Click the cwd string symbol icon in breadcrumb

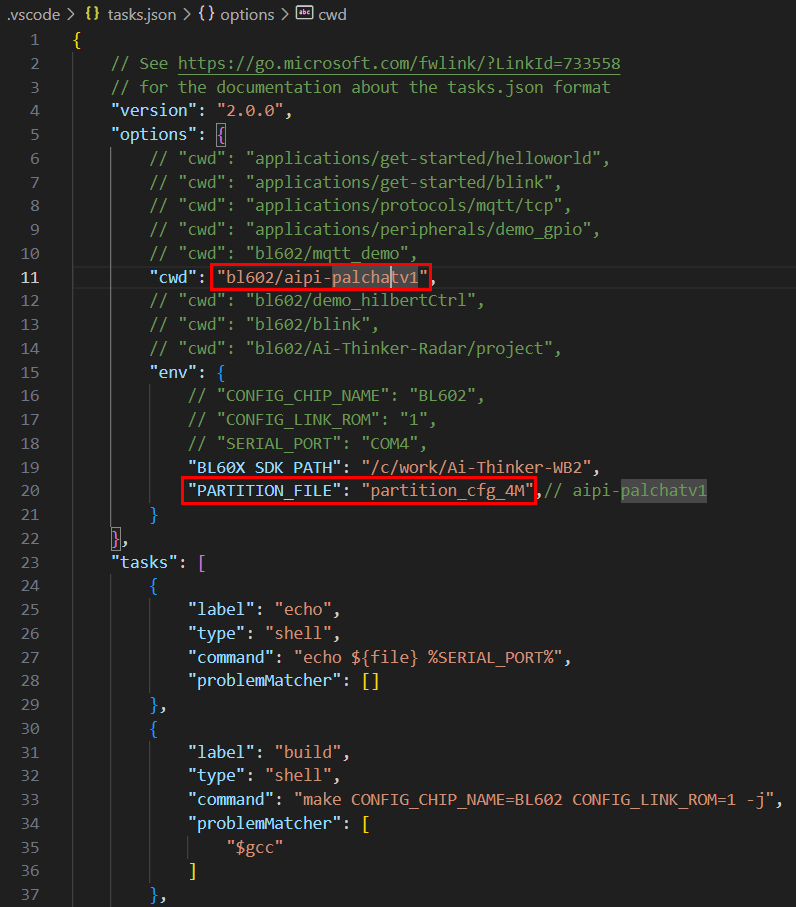pos(304,13)
